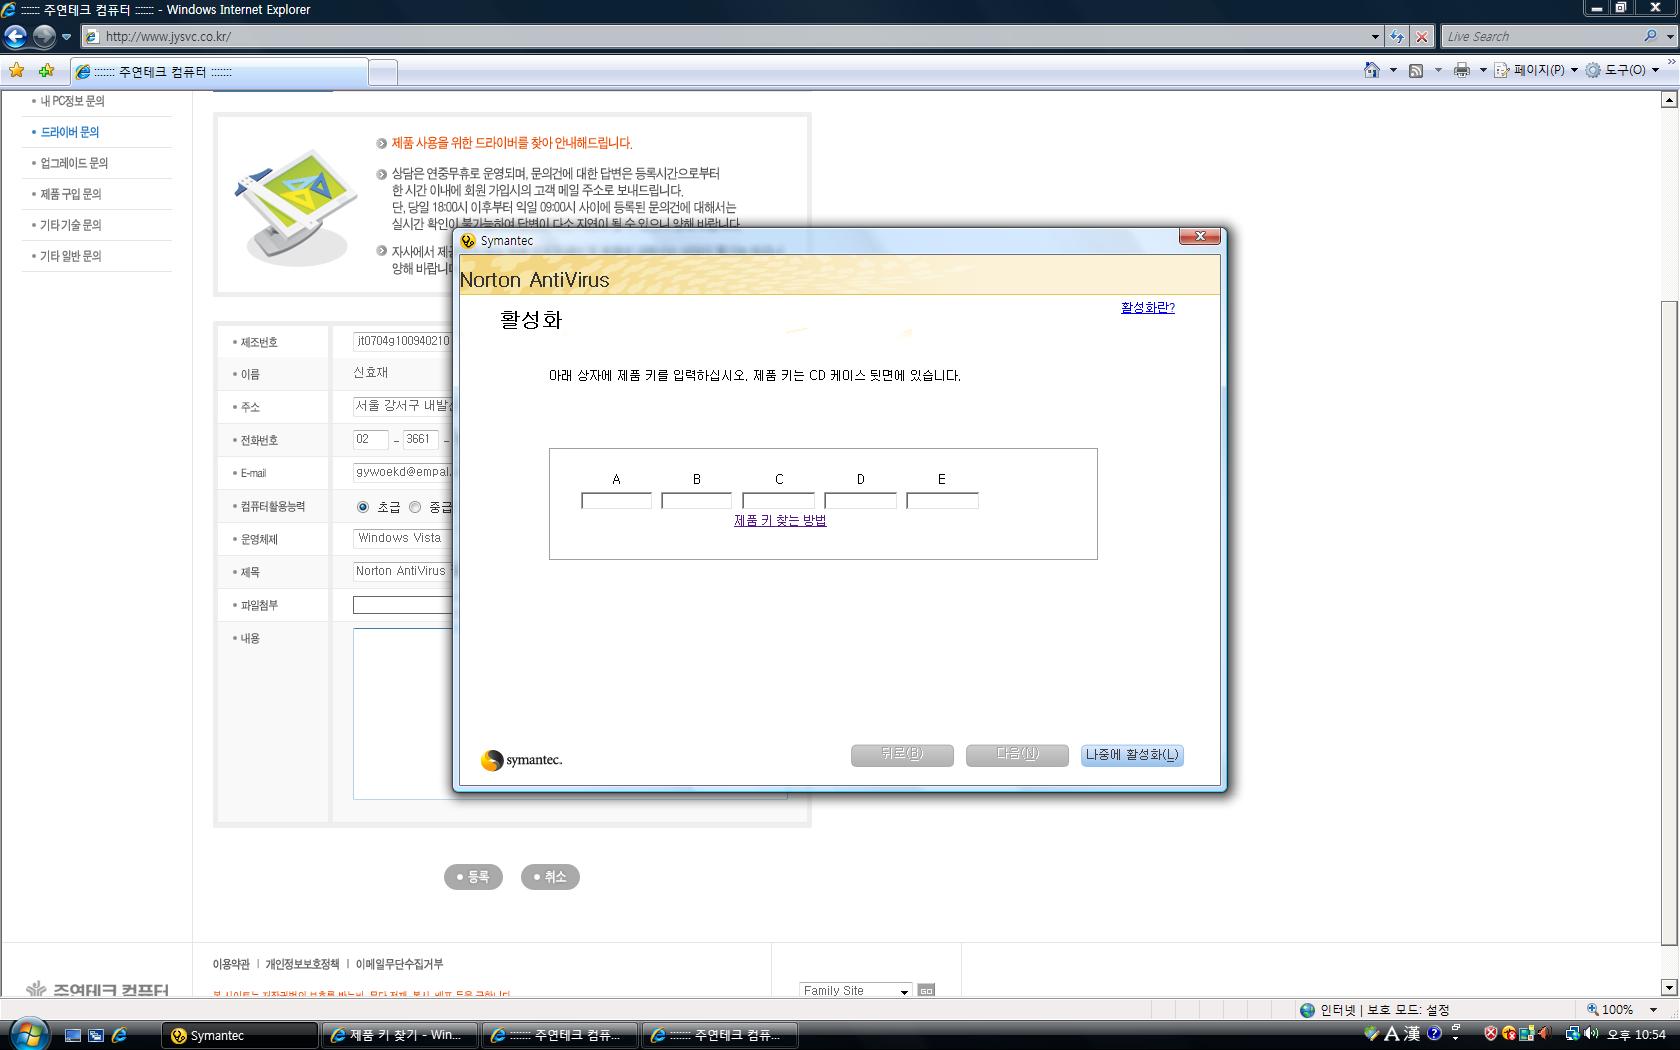
Task: Click the Show Desktop quick launch icon
Action: [x=72, y=1036]
